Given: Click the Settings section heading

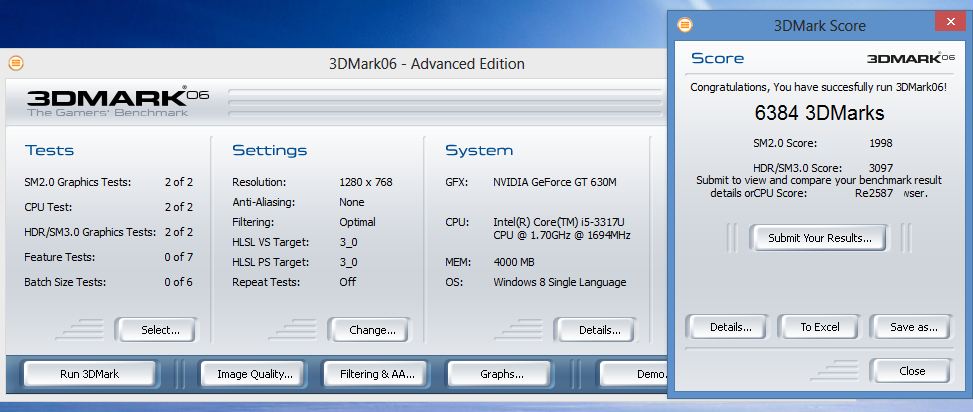Looking at the screenshot, I should [x=269, y=150].
